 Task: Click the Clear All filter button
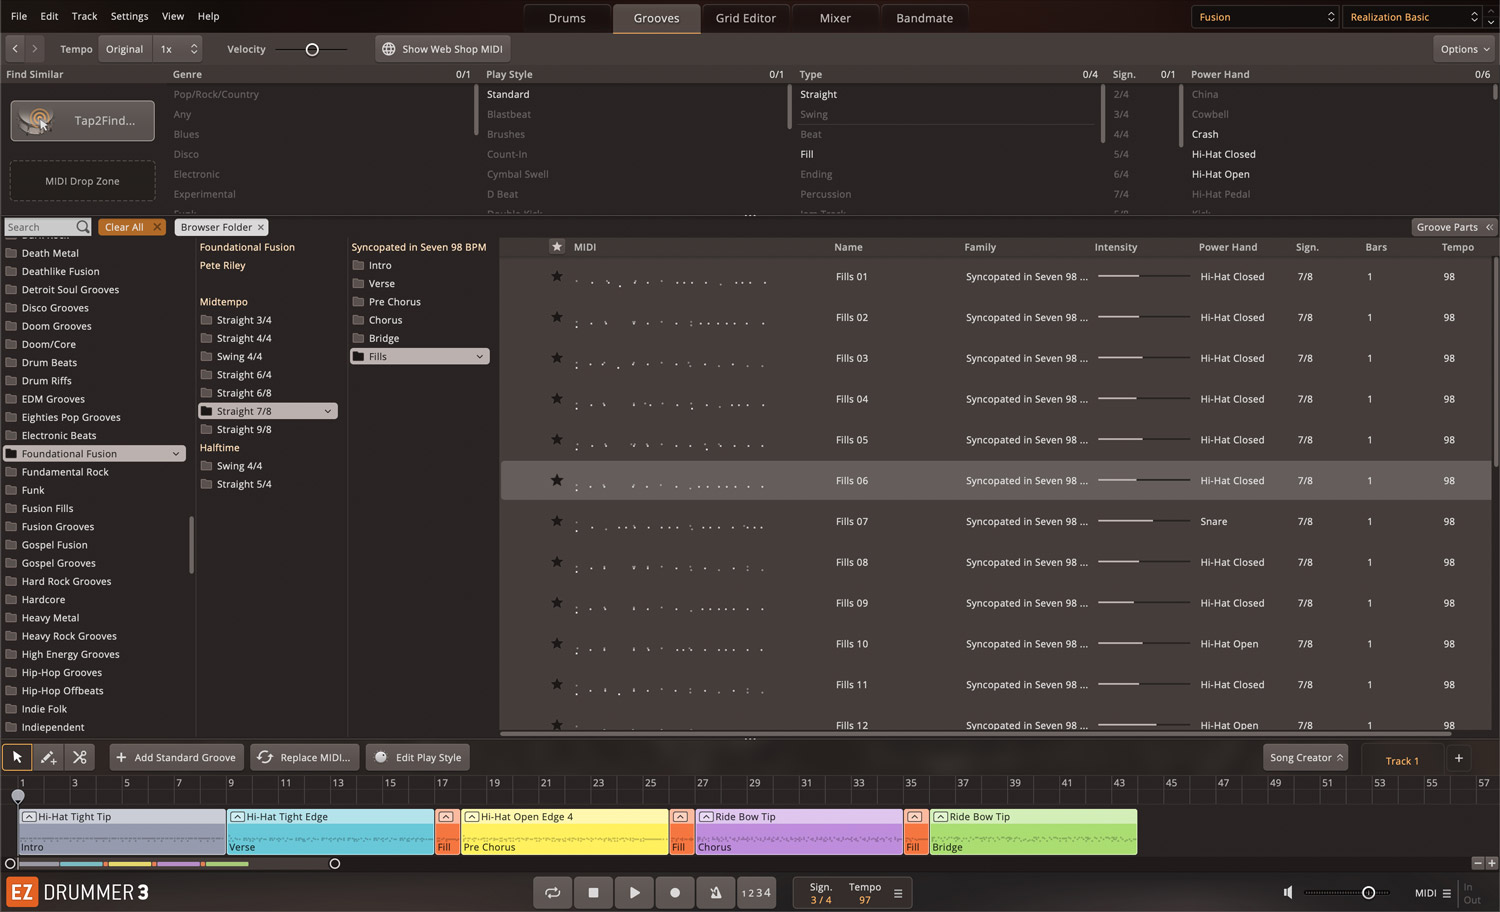tap(132, 227)
